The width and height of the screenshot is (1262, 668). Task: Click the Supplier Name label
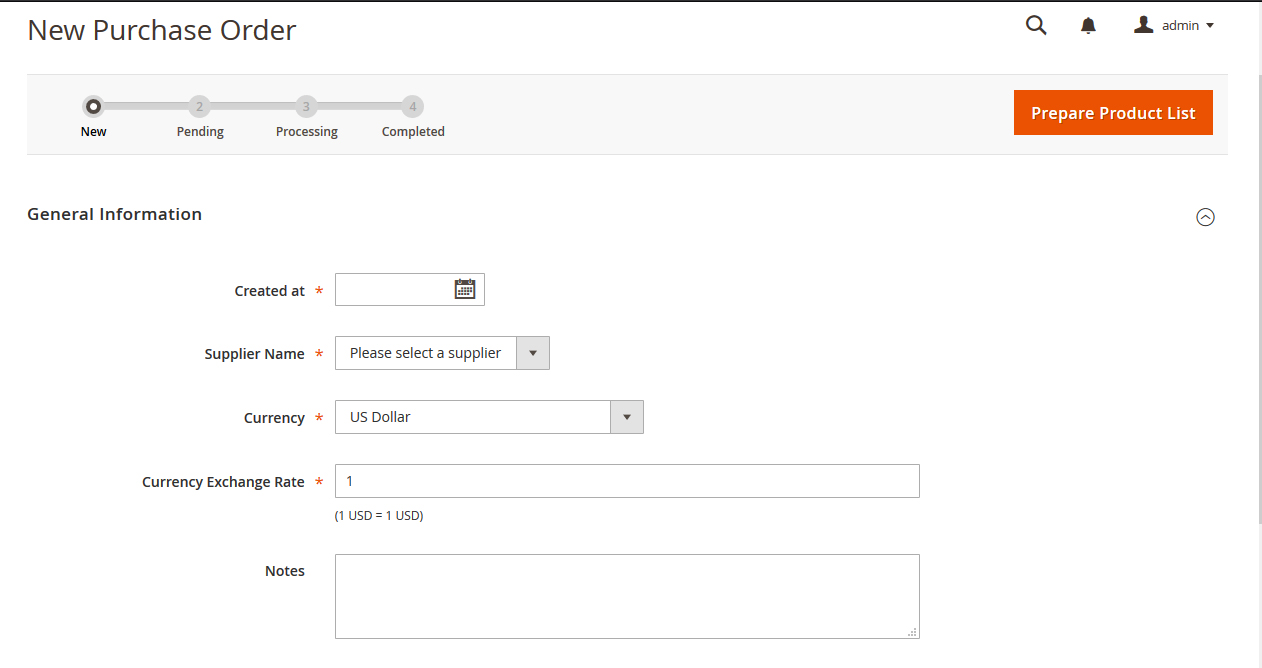click(254, 354)
